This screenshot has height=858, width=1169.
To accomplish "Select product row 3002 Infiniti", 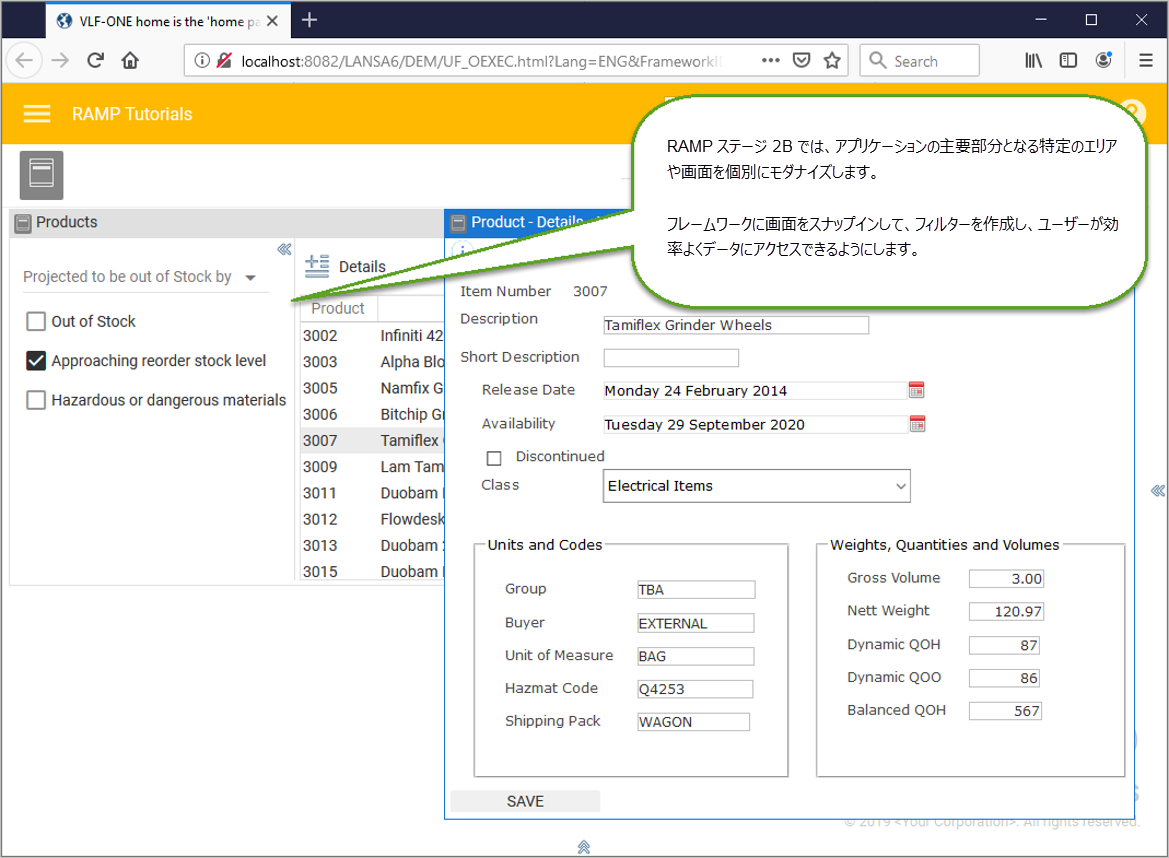I will coord(373,335).
